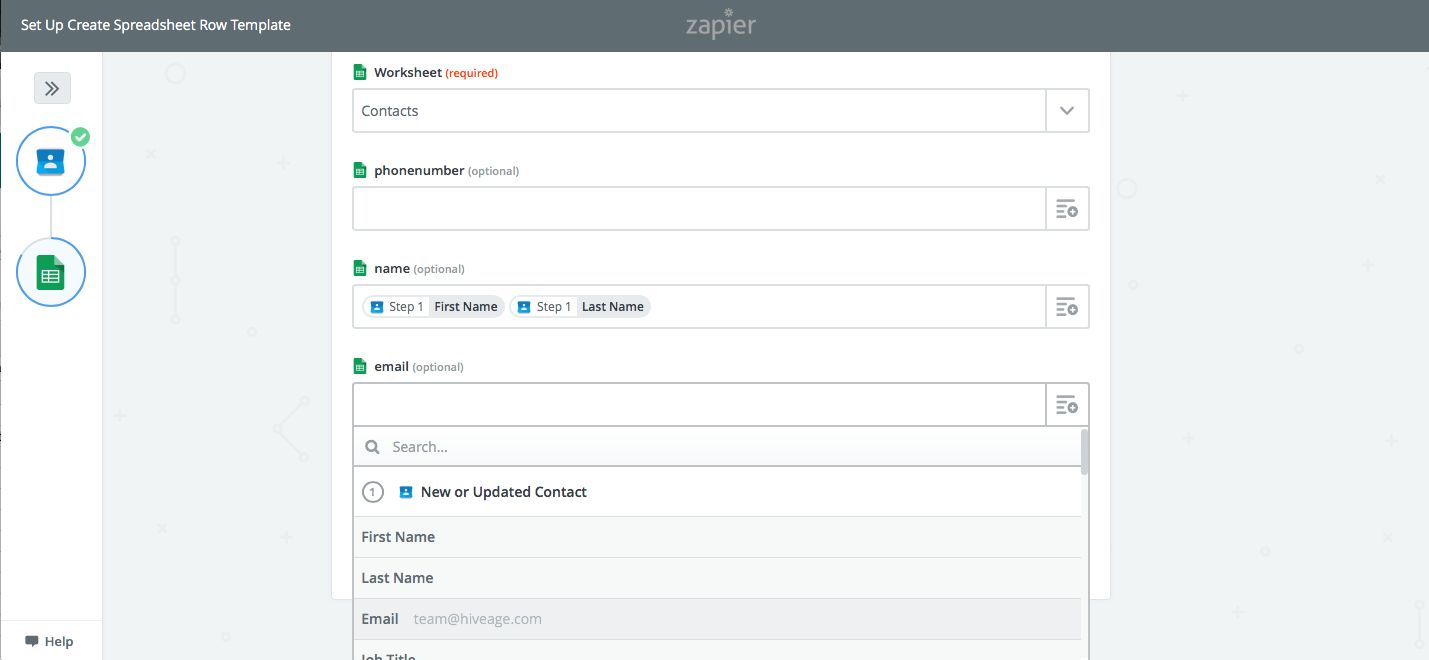Image resolution: width=1429 pixels, height=660 pixels.
Task: Click into the email input field
Action: click(x=698, y=405)
